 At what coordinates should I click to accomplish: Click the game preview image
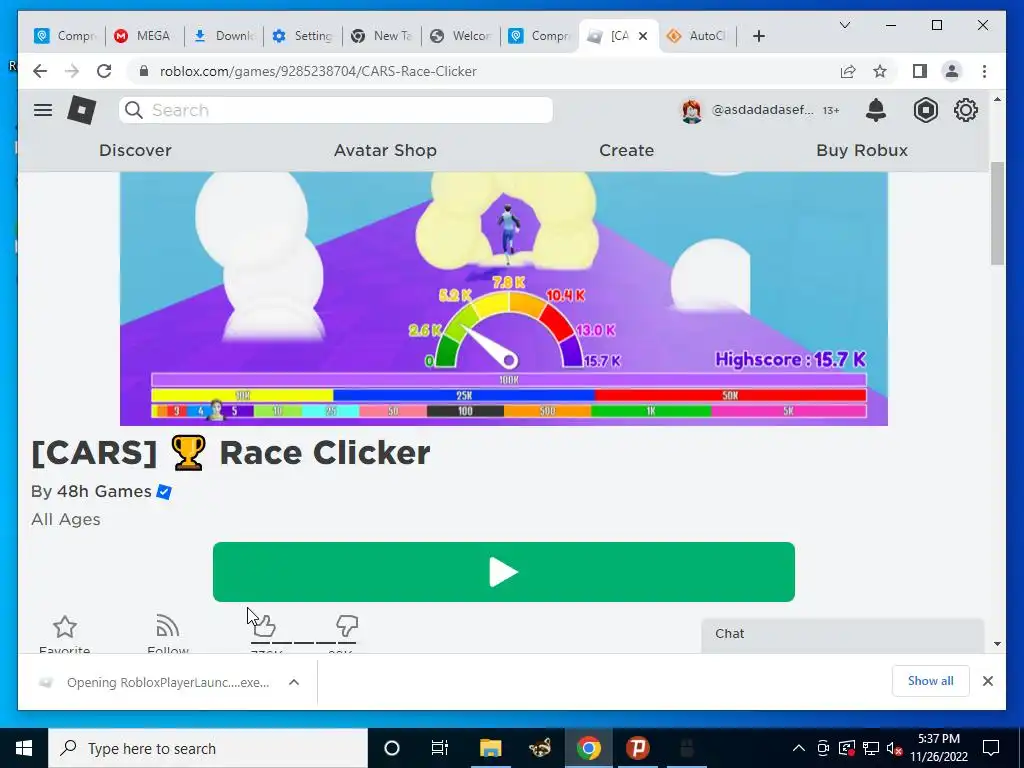click(504, 298)
